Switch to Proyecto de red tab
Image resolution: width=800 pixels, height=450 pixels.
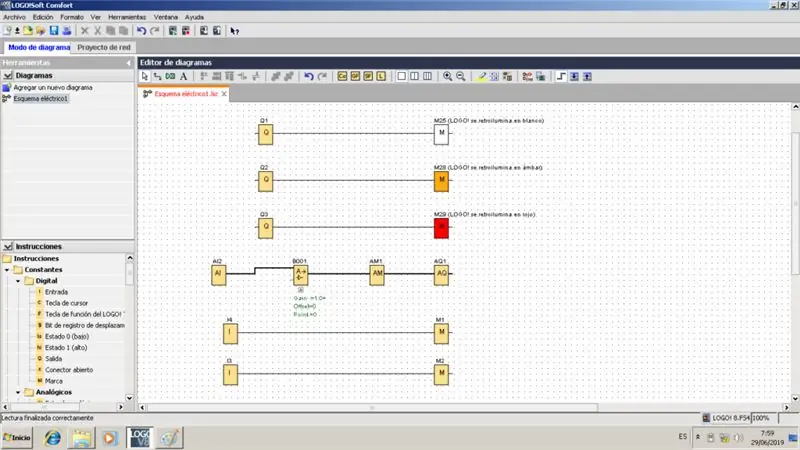104,47
